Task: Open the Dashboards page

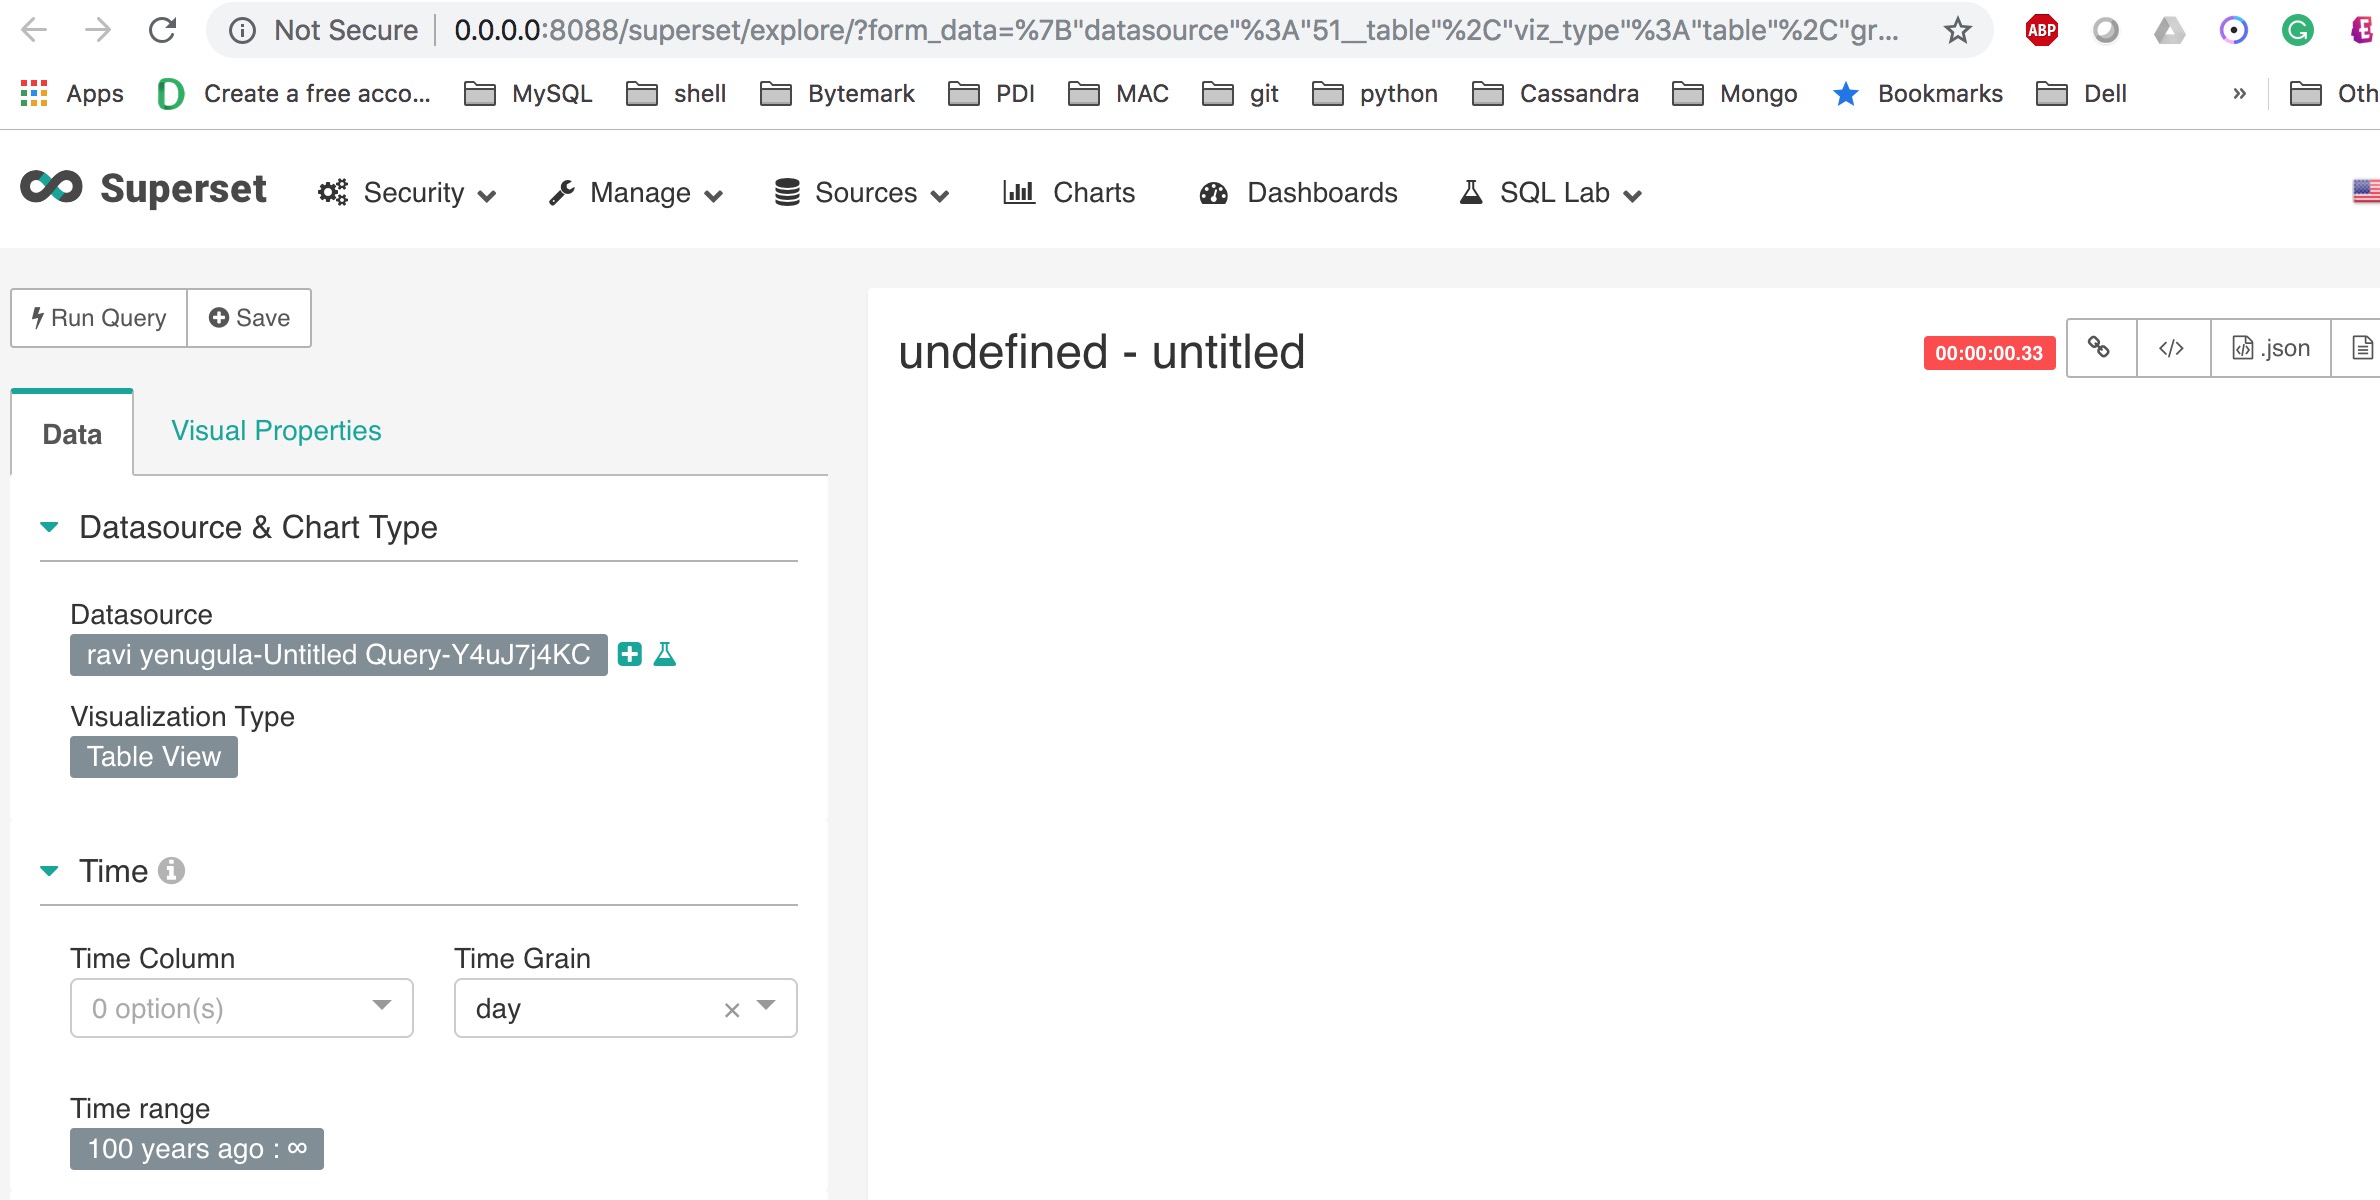Action: point(1320,192)
